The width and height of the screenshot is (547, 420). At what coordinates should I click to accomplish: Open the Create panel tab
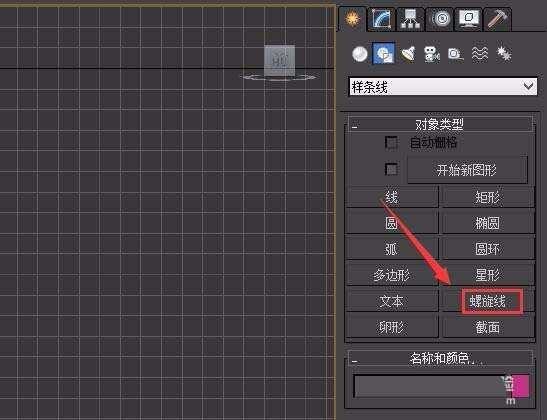(353, 18)
